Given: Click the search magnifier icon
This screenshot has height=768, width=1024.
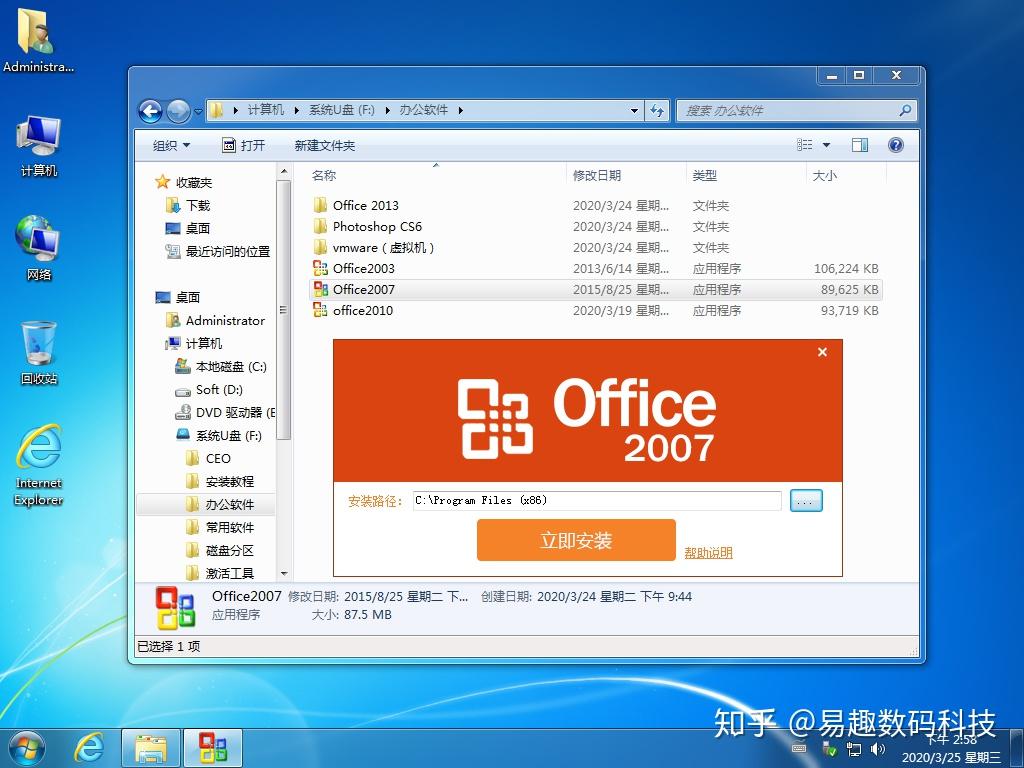Looking at the screenshot, I should [x=905, y=110].
